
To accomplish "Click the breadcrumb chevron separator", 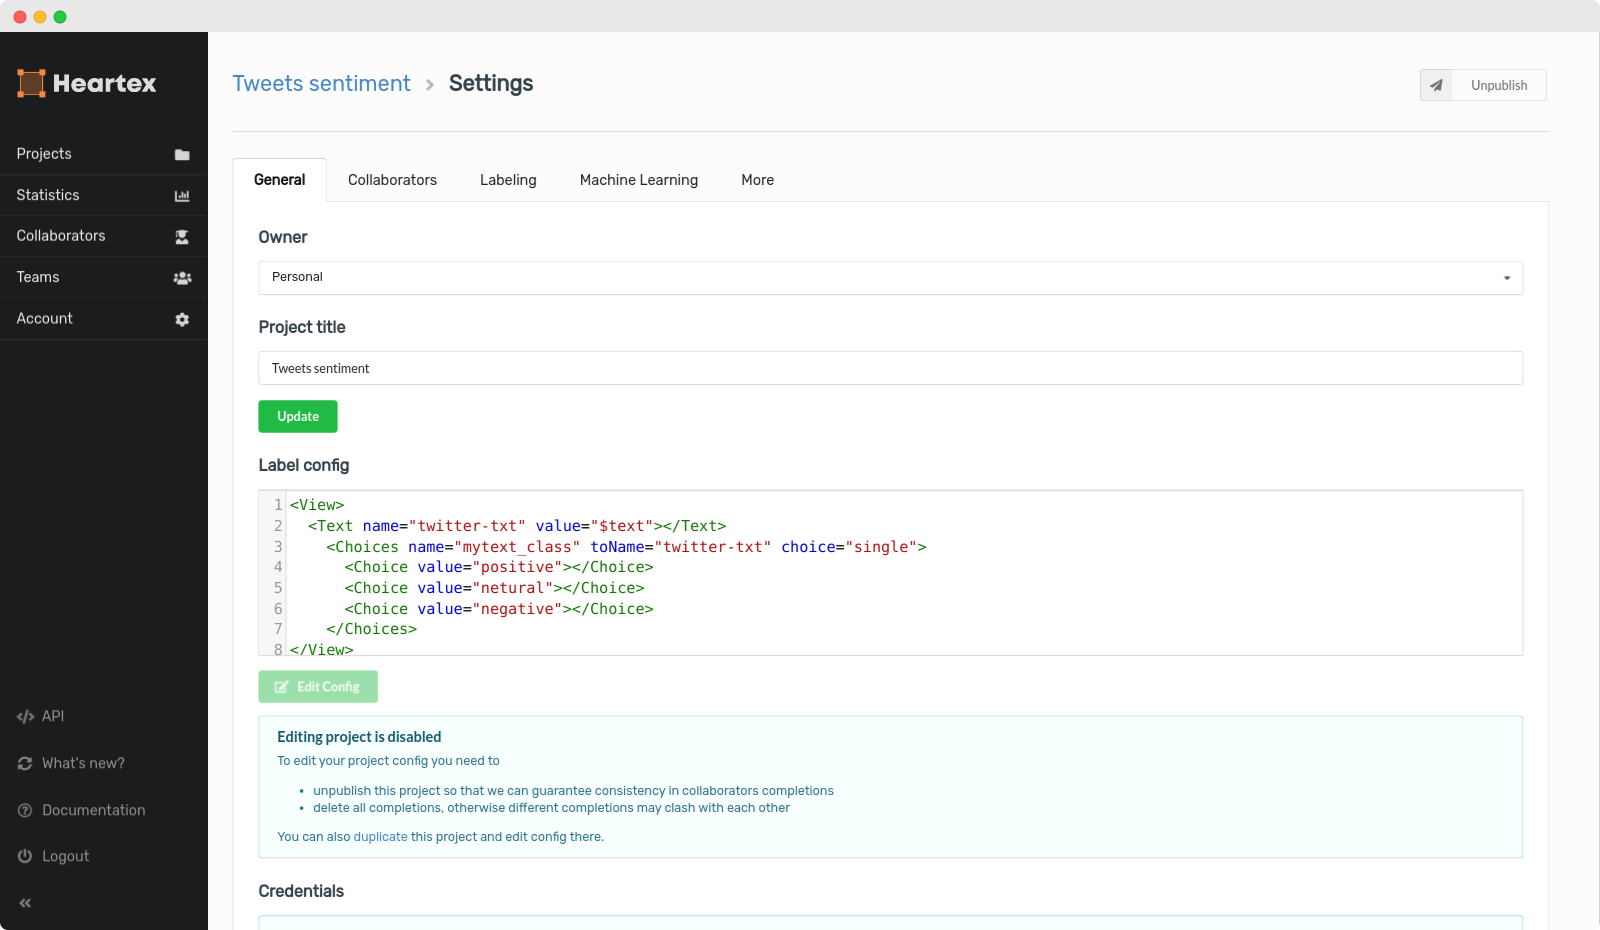I will (430, 85).
